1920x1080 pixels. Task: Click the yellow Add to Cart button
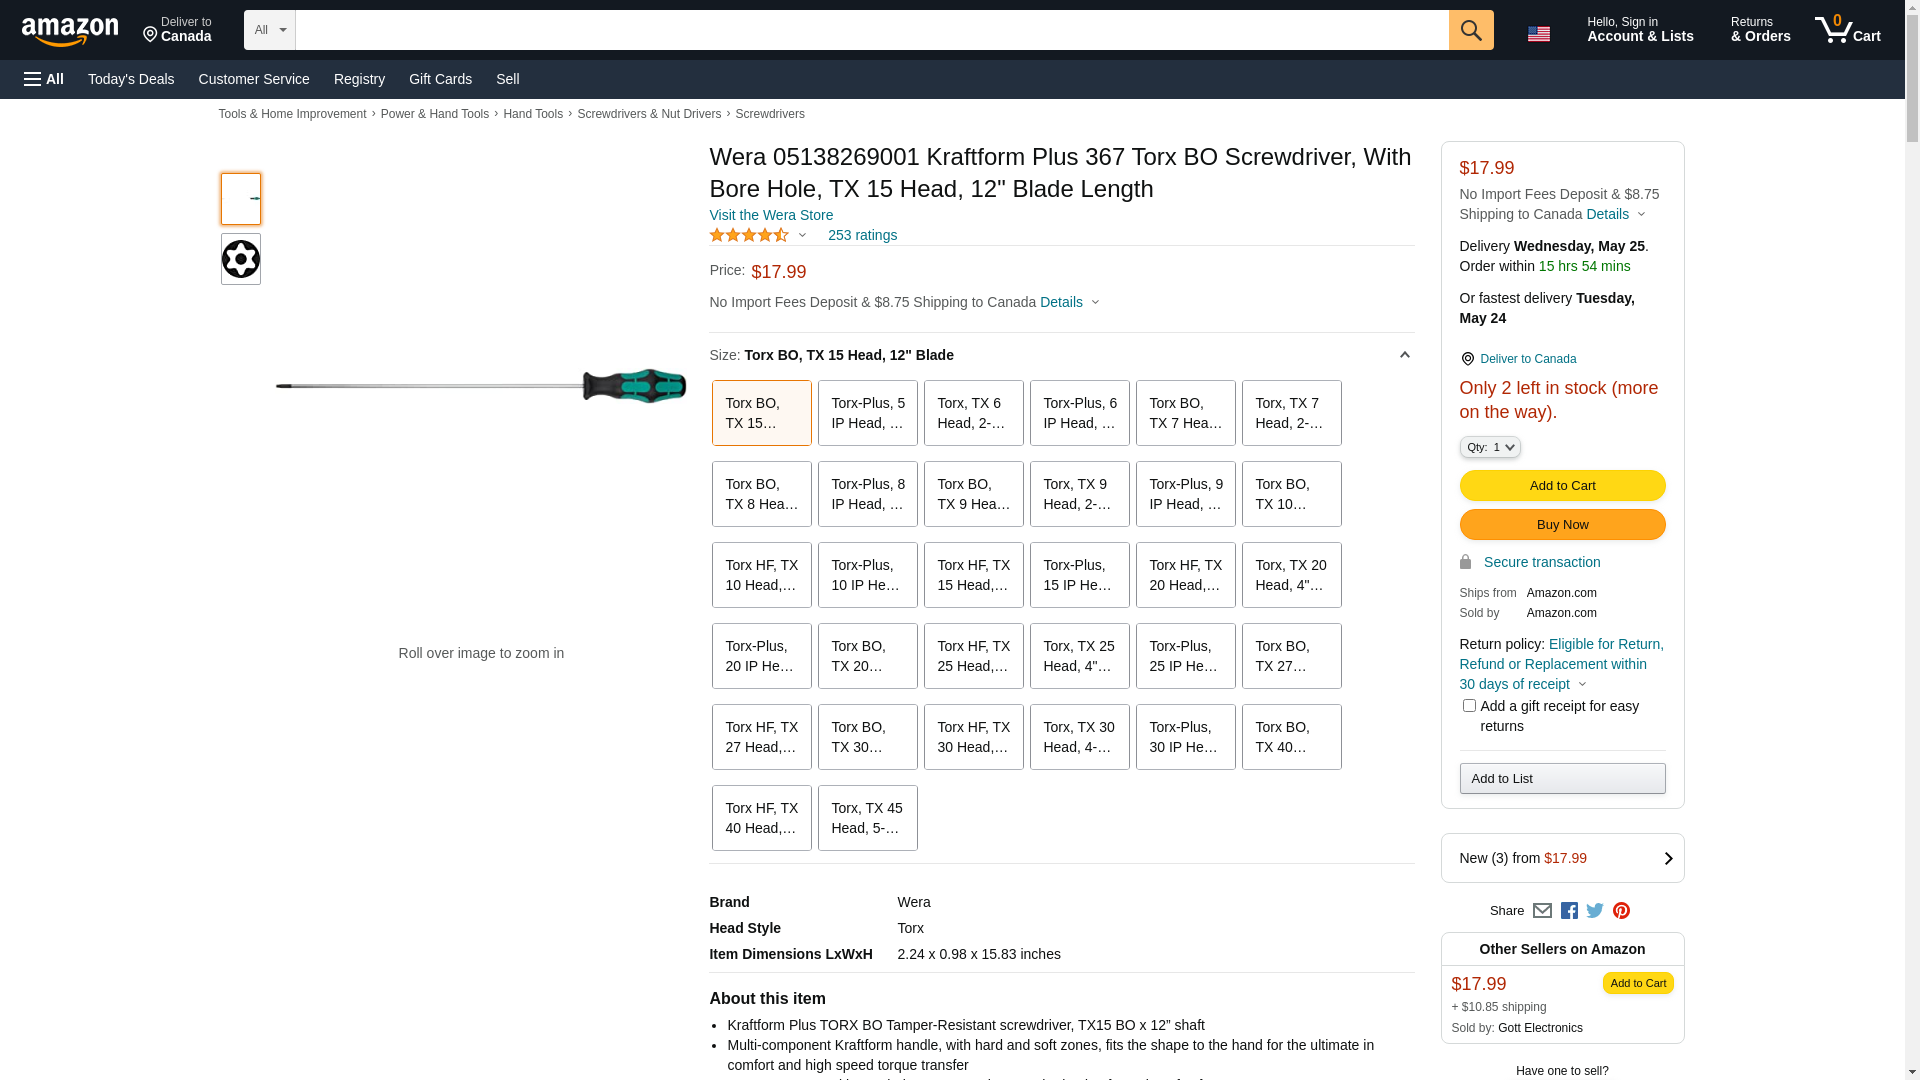[1562, 486]
